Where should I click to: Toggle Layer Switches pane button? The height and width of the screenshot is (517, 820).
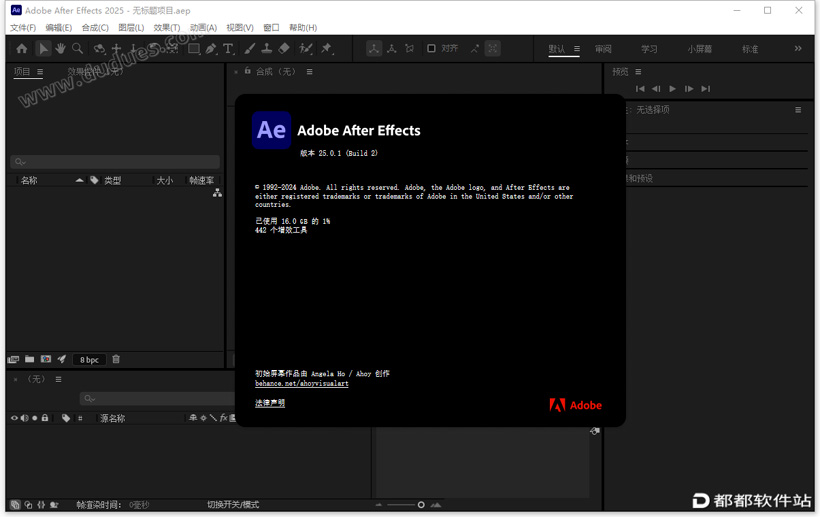[15, 505]
